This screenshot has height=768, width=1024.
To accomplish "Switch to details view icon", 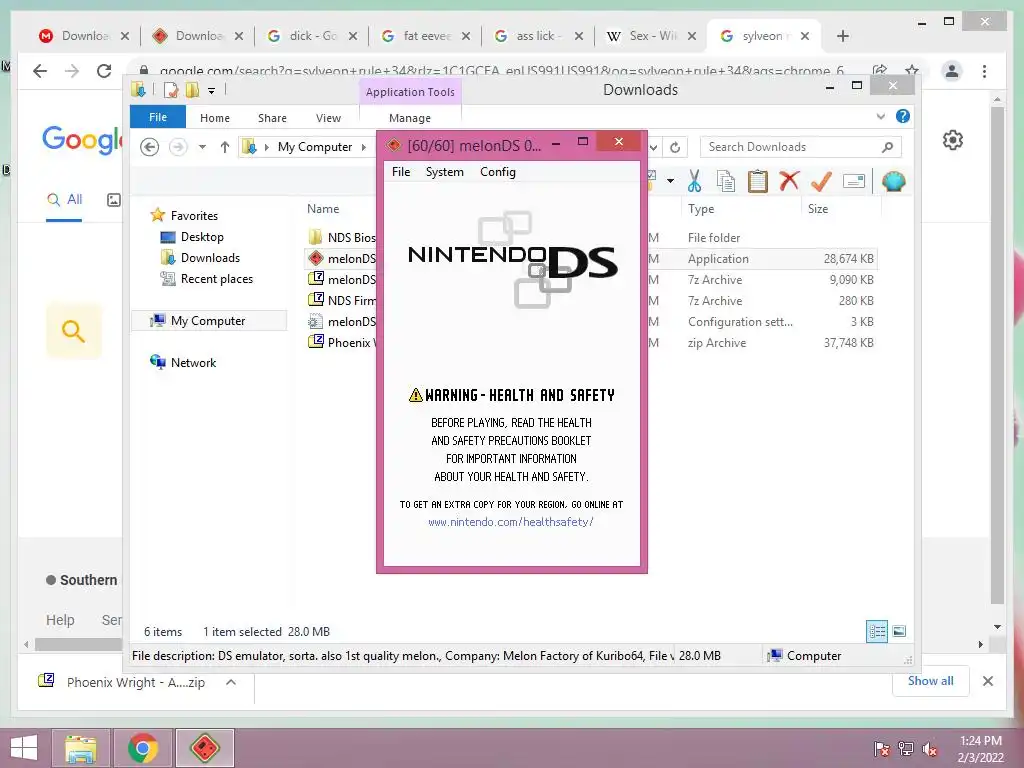I will pyautogui.click(x=877, y=631).
